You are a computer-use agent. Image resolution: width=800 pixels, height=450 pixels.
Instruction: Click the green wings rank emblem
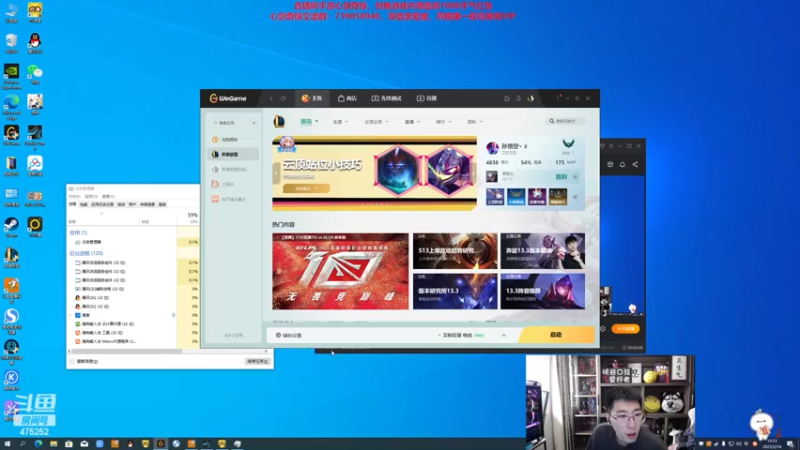[568, 144]
